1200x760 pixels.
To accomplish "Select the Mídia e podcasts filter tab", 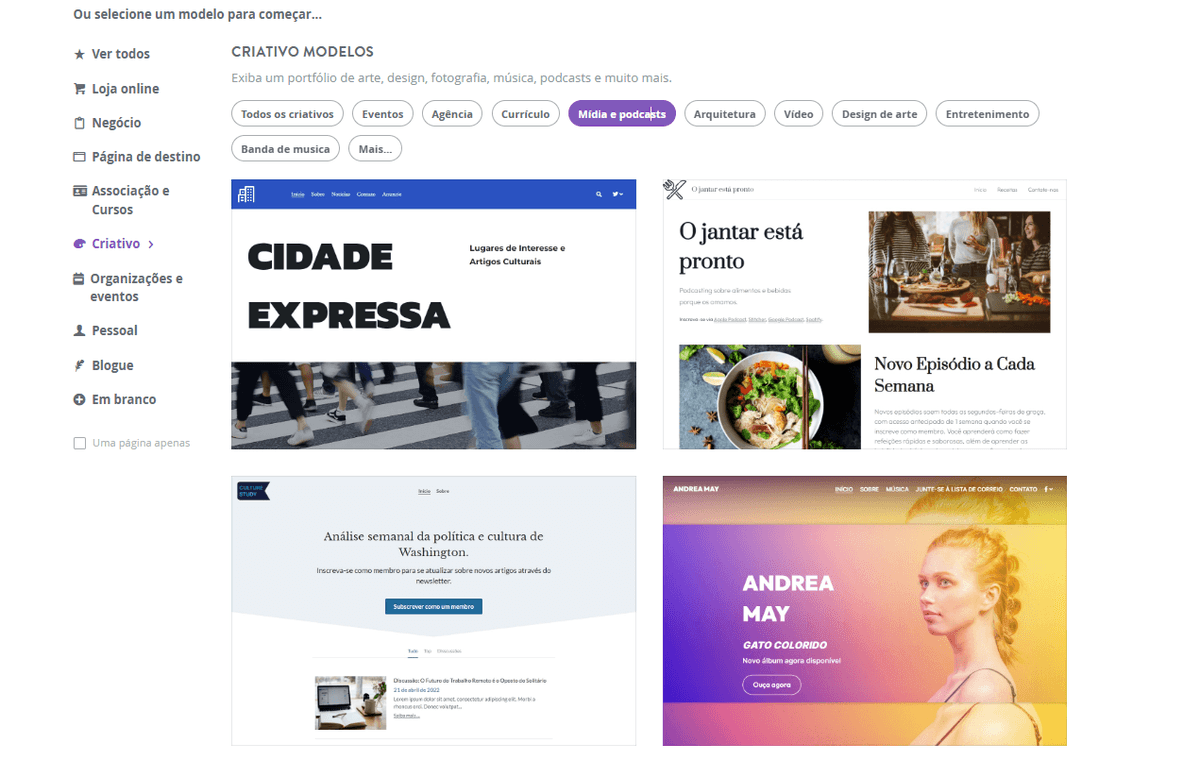I will tap(622, 114).
